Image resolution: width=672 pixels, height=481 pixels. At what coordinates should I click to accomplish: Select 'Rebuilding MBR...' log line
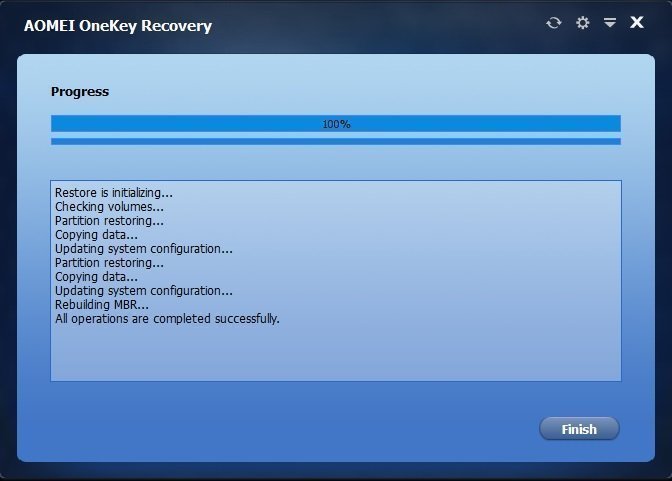102,305
